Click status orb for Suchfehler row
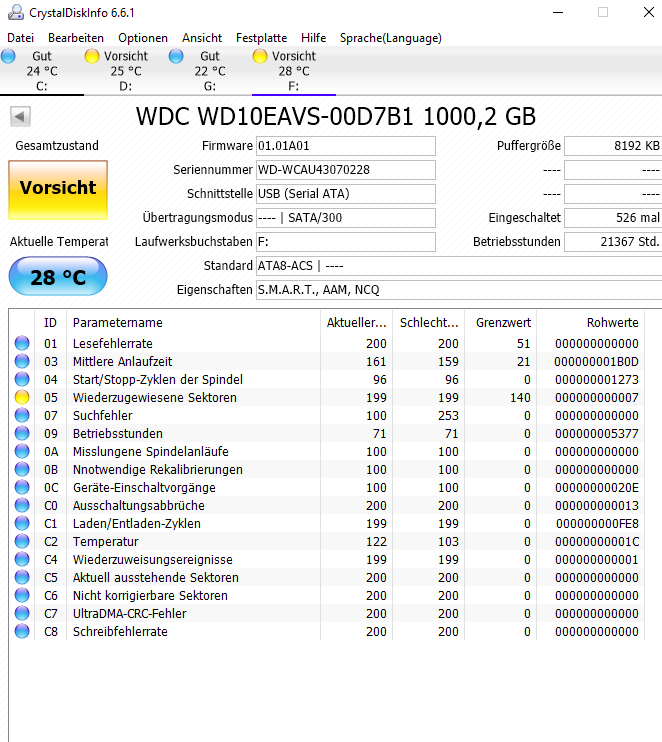 point(22,415)
